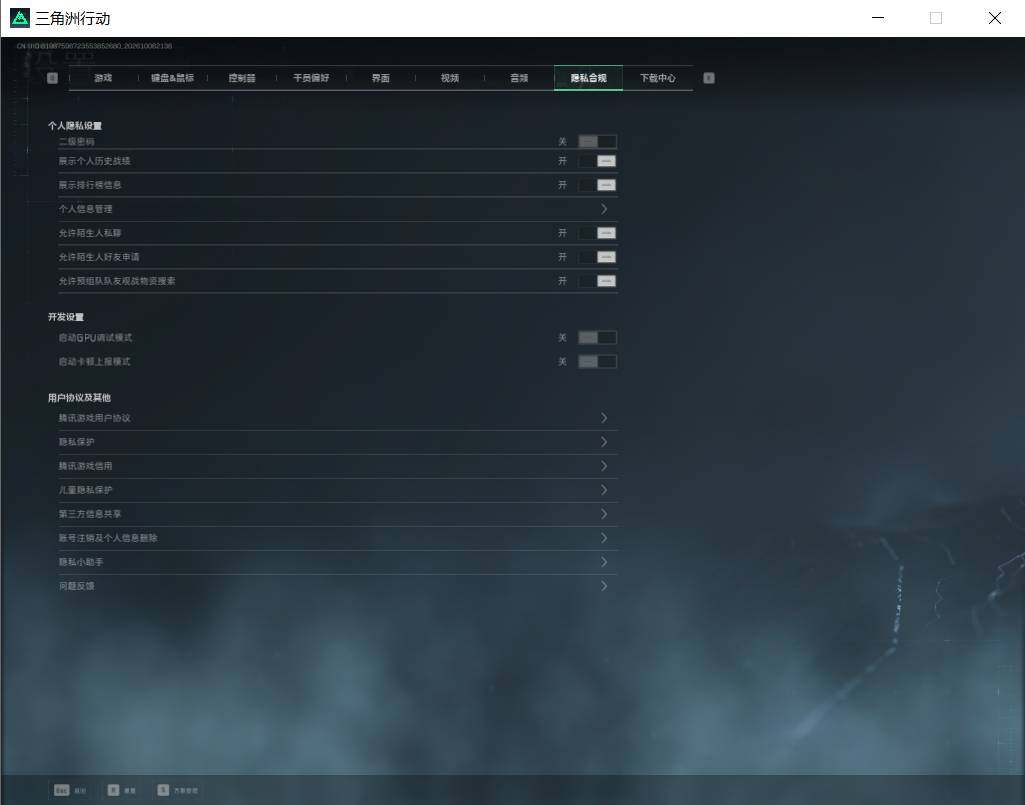Expand 个人信息管理 via its chevron arrow

604,209
